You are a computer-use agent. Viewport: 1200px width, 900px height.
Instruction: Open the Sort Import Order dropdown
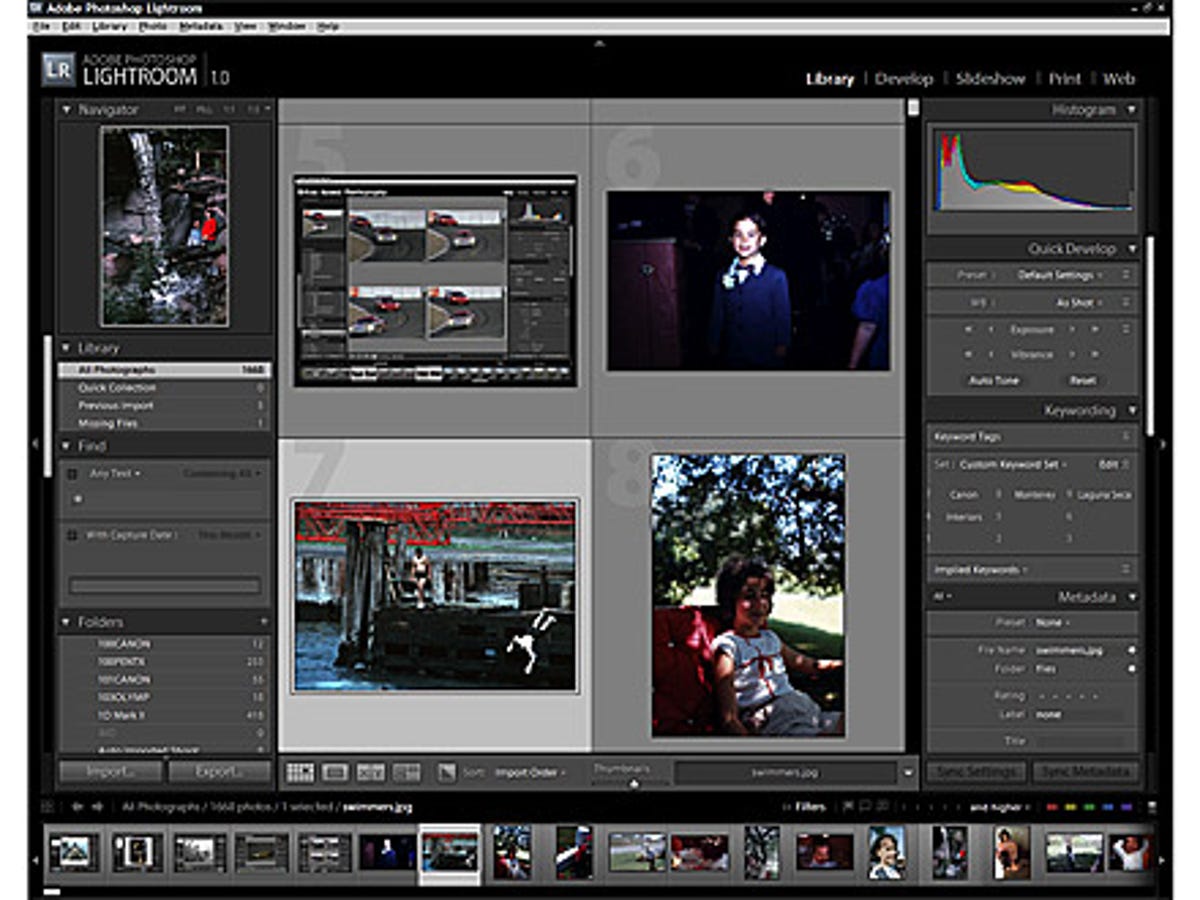pyautogui.click(x=529, y=773)
